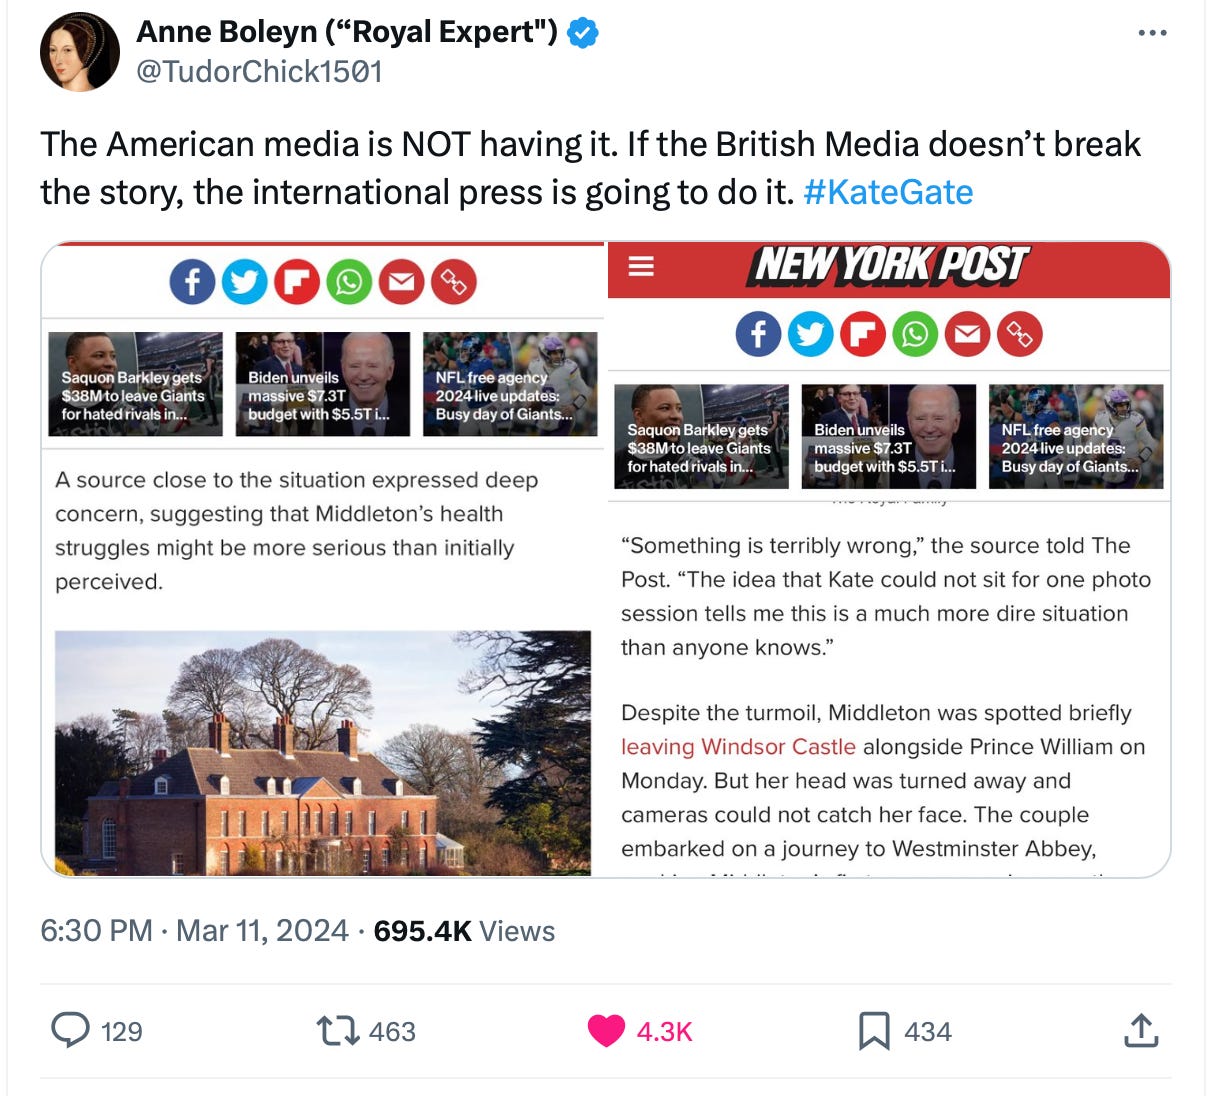The width and height of the screenshot is (1218, 1096).
Task: Retweet this post
Action: click(338, 1030)
